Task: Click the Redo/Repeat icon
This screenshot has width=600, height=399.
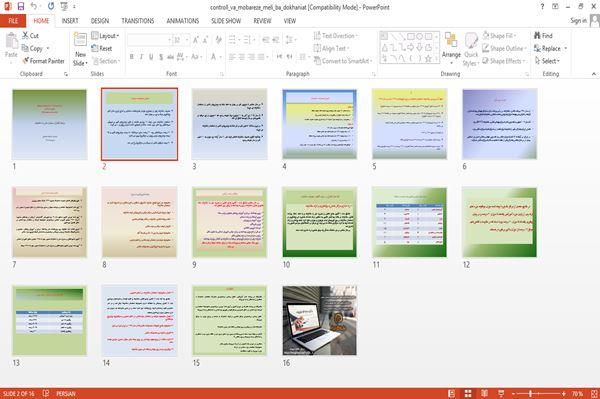Action: [x=51, y=6]
